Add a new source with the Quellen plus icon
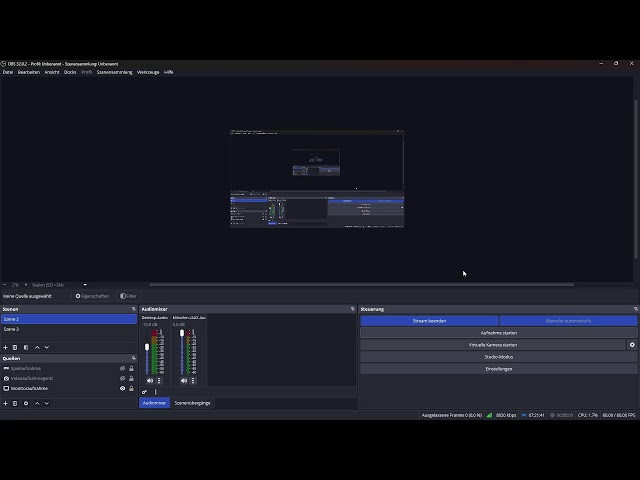 pyautogui.click(x=5, y=403)
